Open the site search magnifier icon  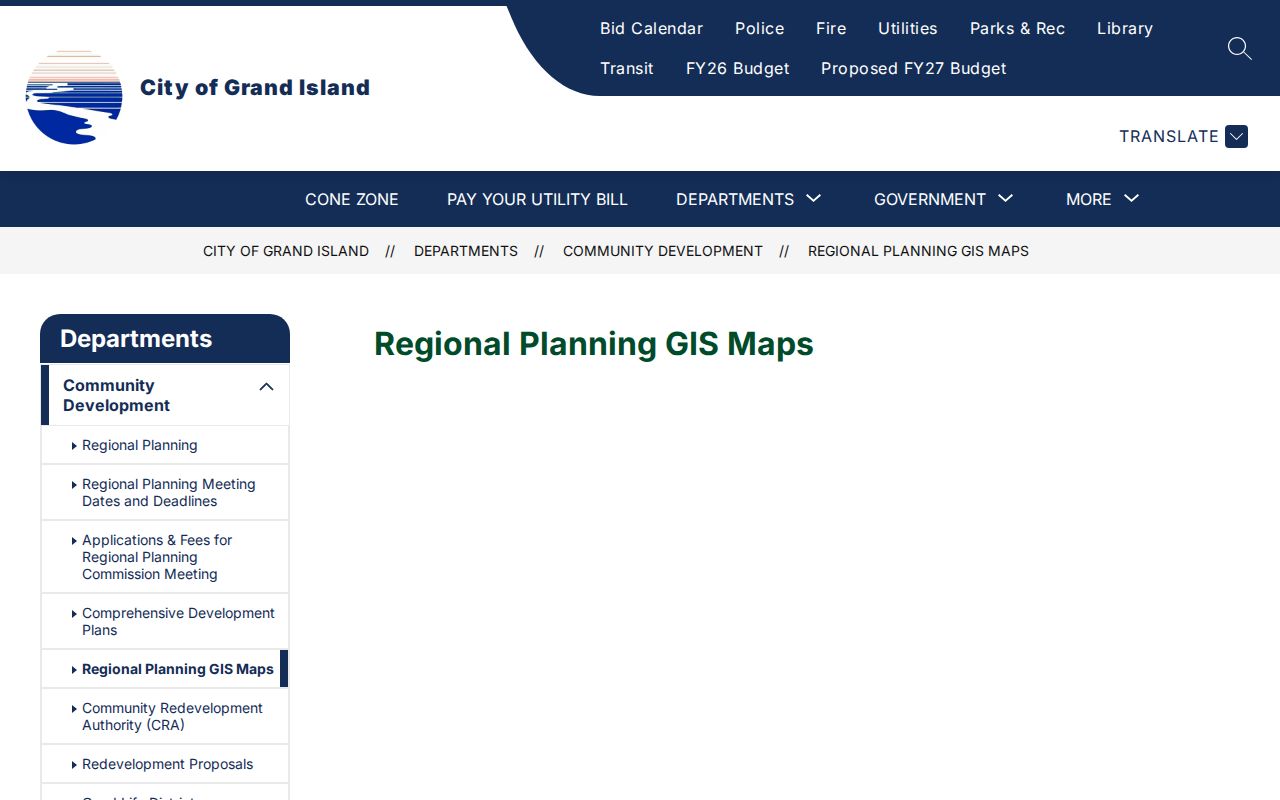point(1239,48)
